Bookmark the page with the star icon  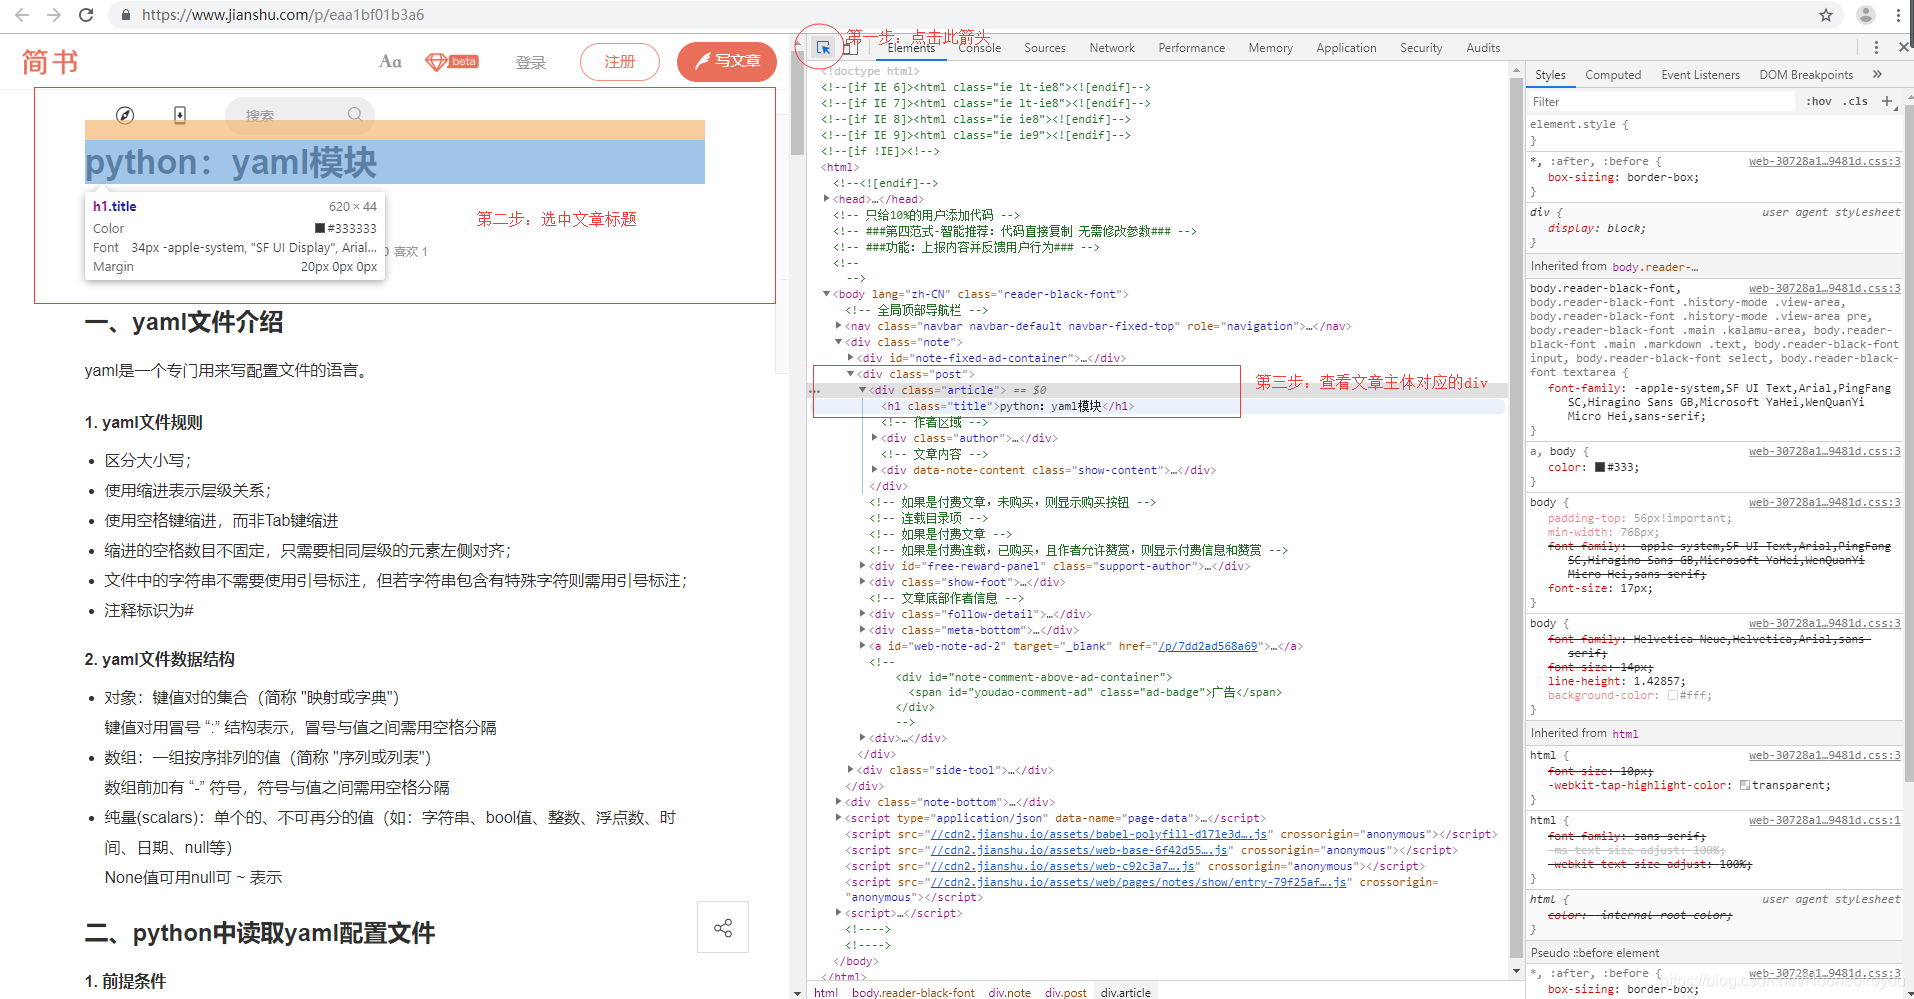pos(1826,15)
